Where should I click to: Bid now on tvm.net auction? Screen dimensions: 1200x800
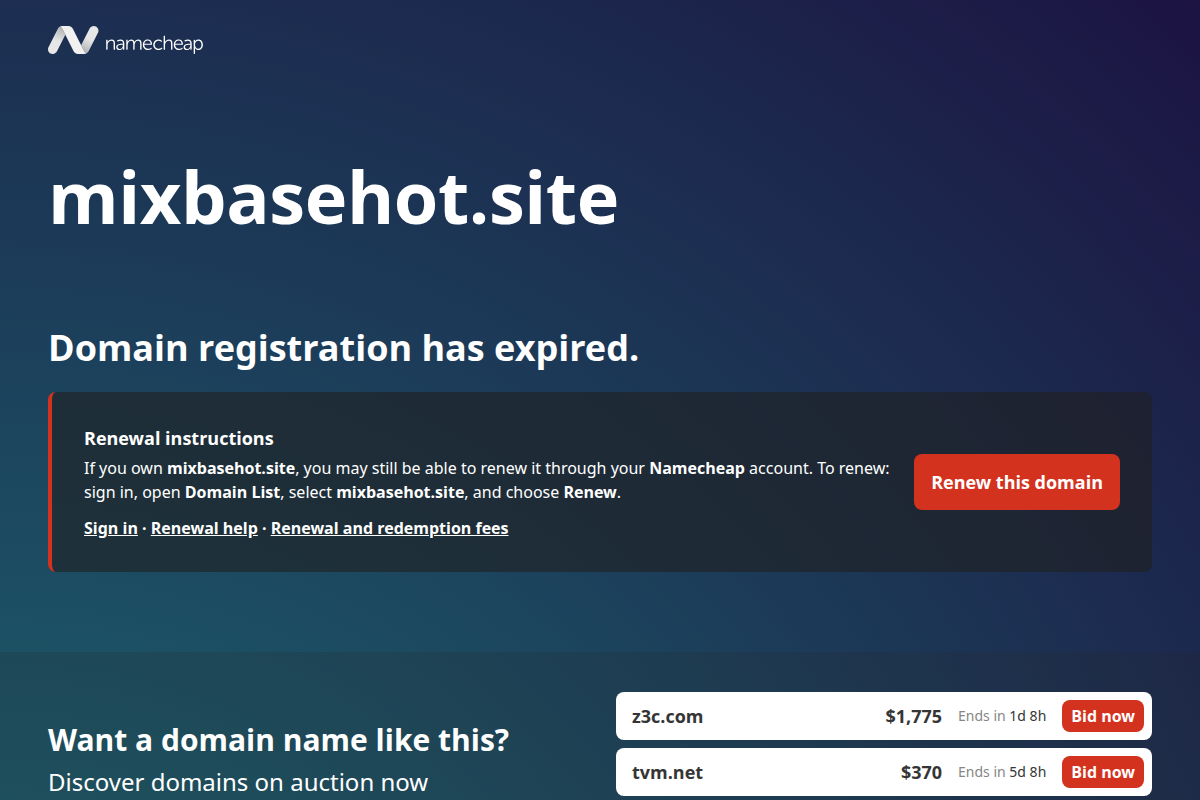tap(1103, 772)
